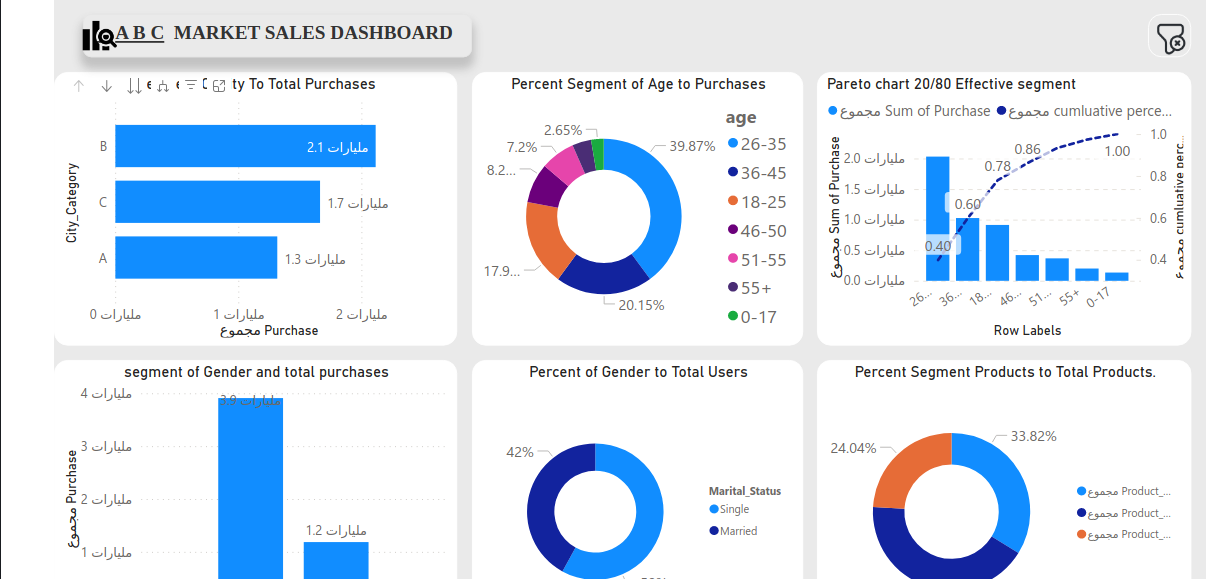Click the city A horizontal bar
Screen dimensions: 1206x579
(195, 257)
